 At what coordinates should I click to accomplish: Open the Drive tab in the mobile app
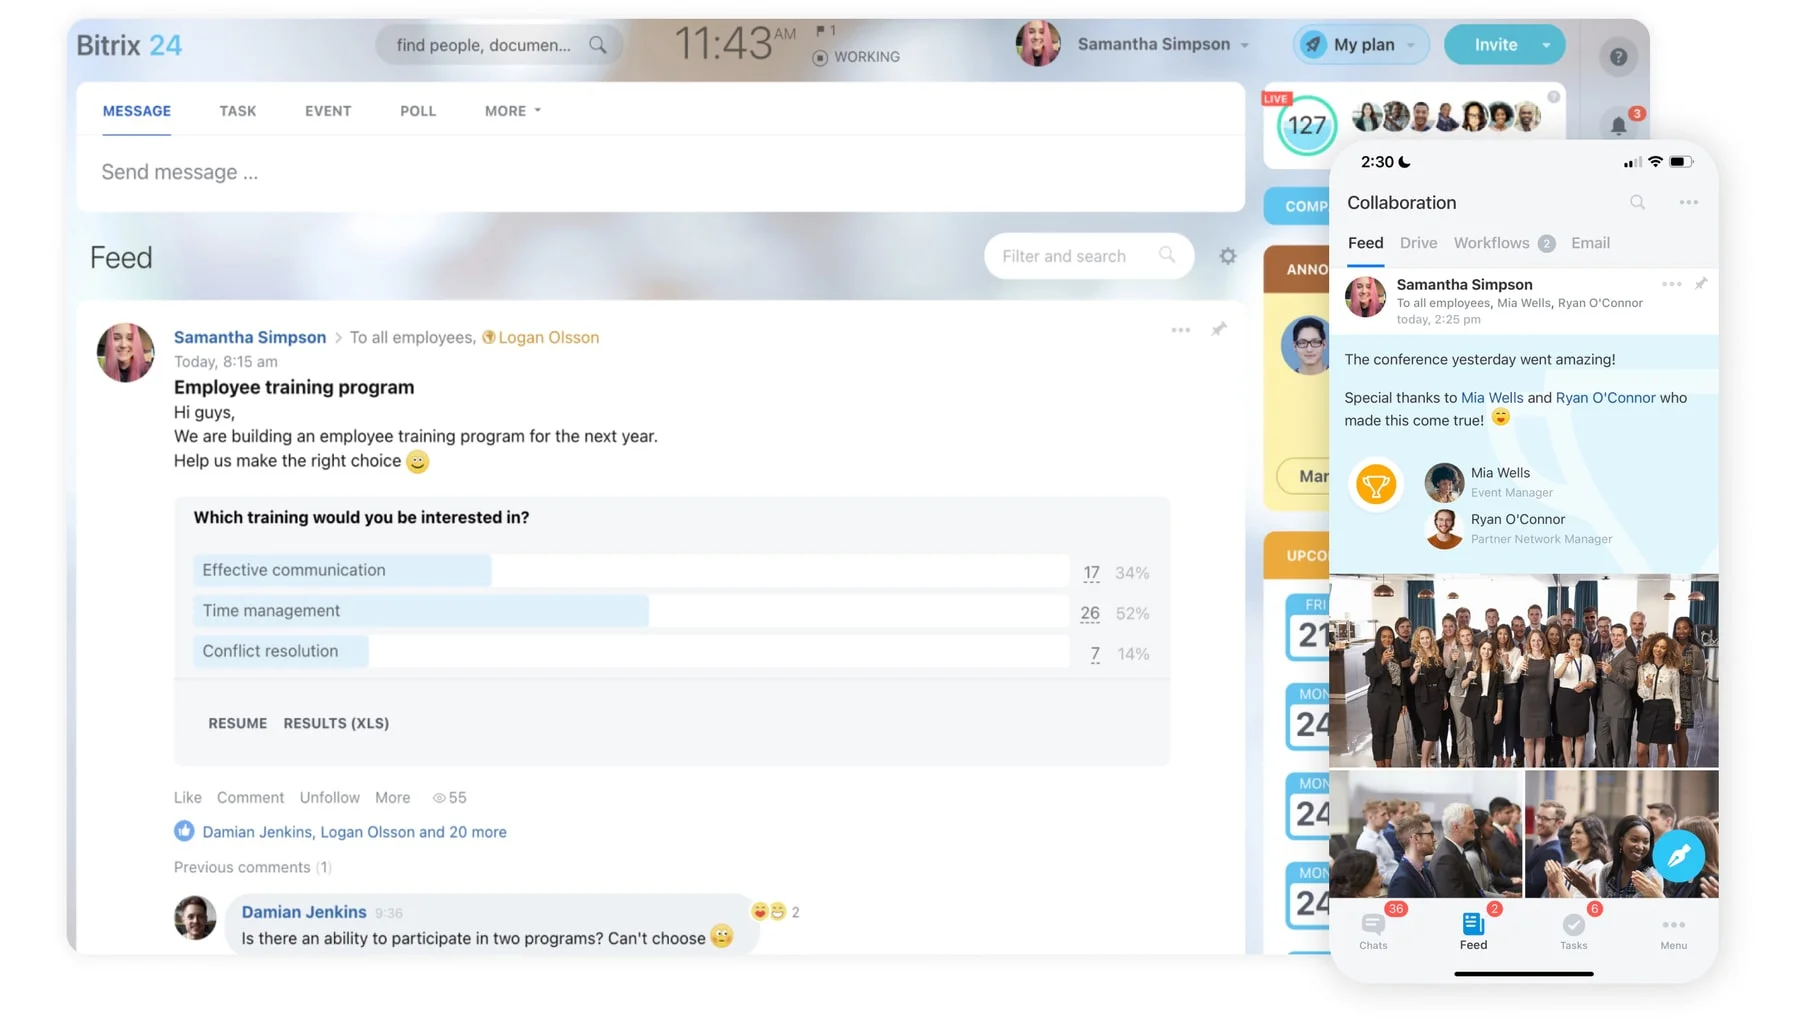coord(1418,243)
